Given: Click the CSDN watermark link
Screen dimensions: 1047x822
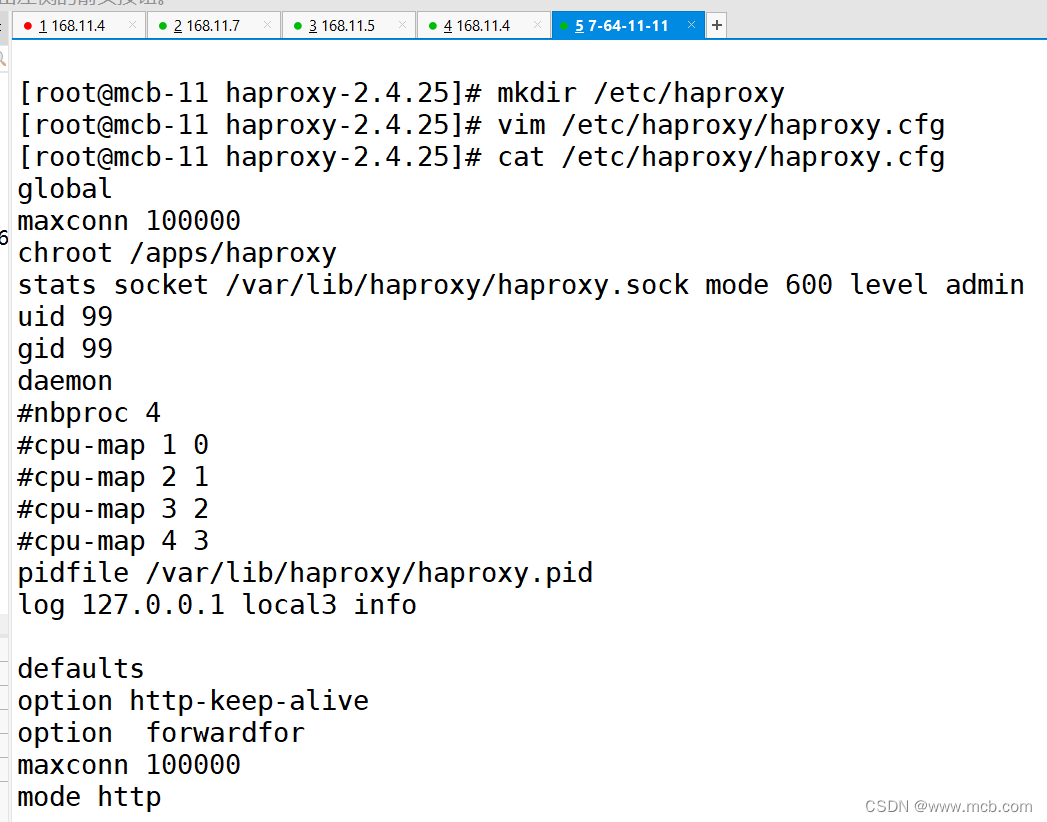Looking at the screenshot, I should [948, 806].
